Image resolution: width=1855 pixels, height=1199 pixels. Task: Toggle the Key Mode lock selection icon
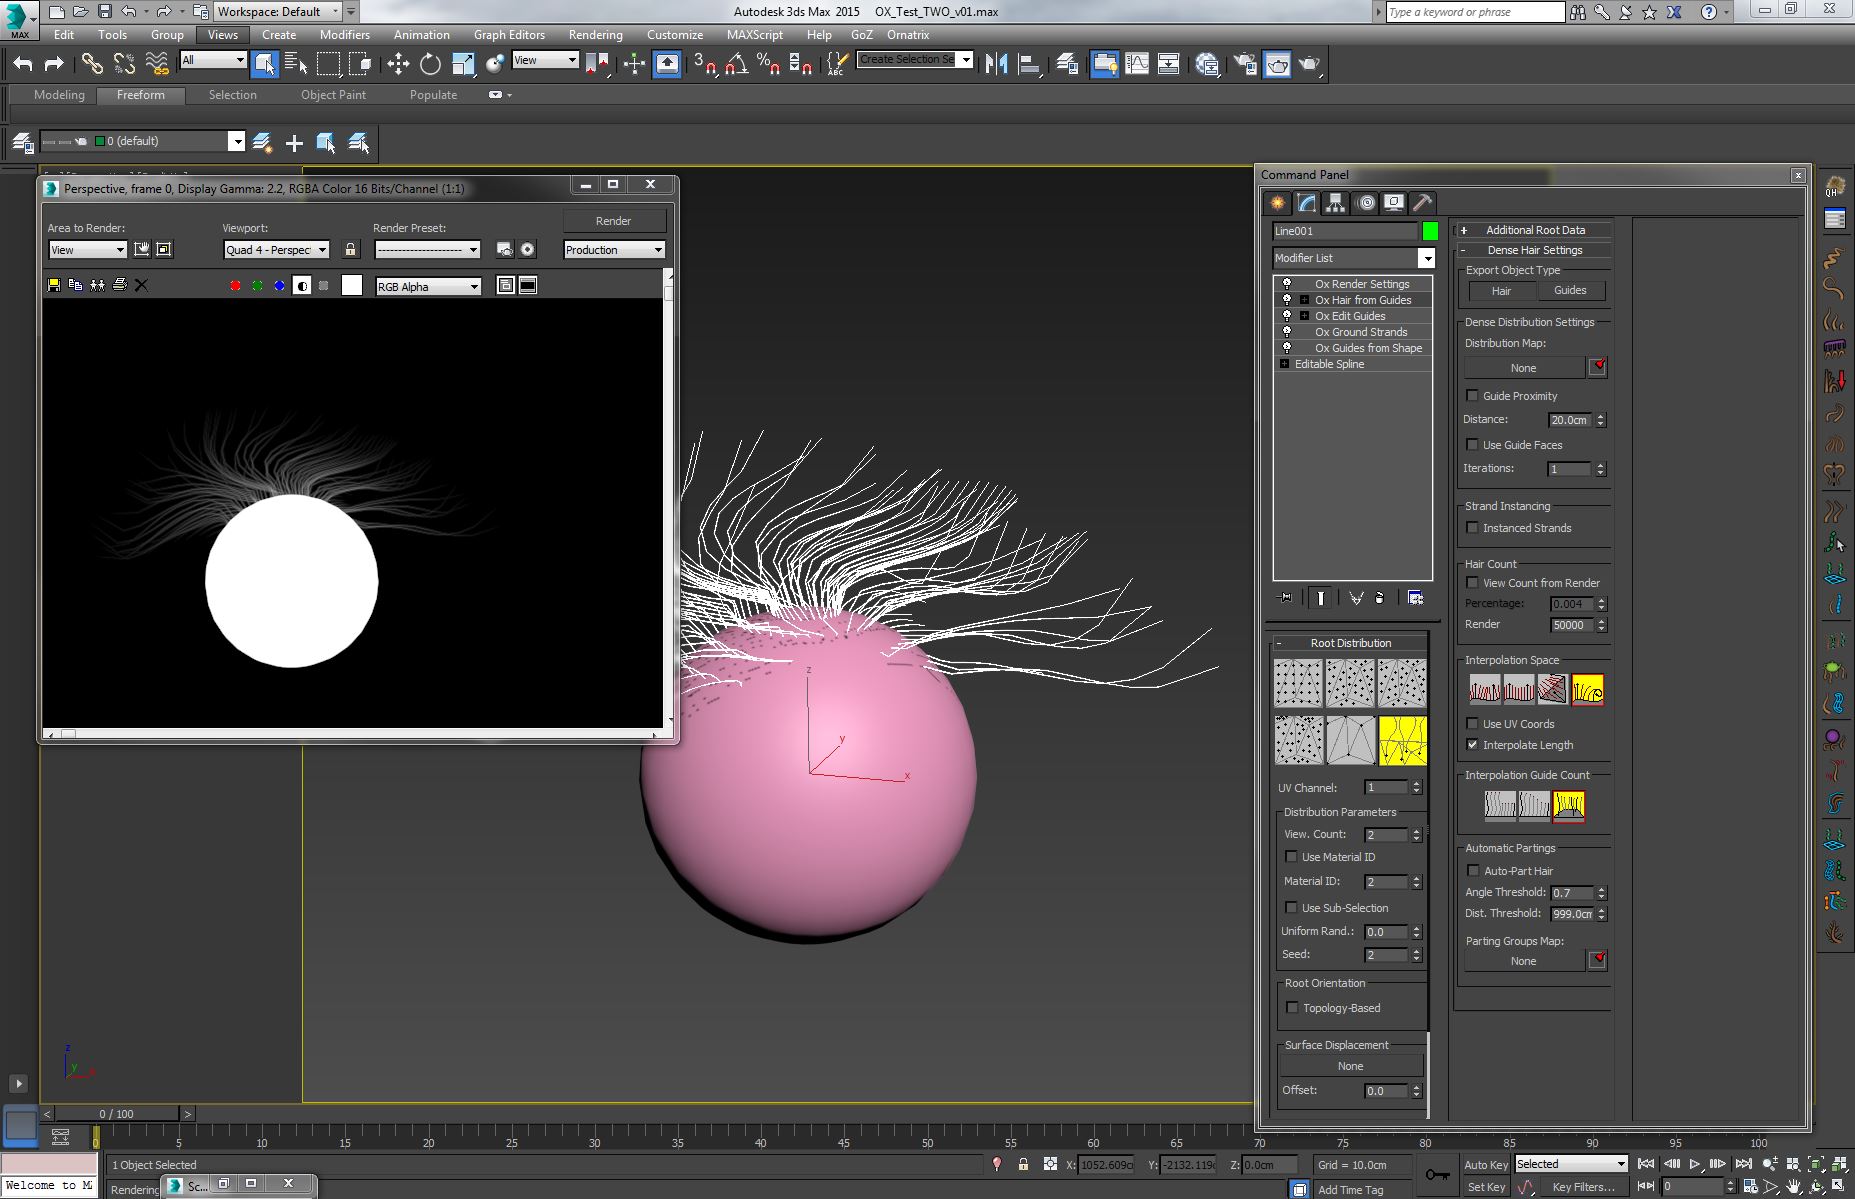[1023, 1164]
